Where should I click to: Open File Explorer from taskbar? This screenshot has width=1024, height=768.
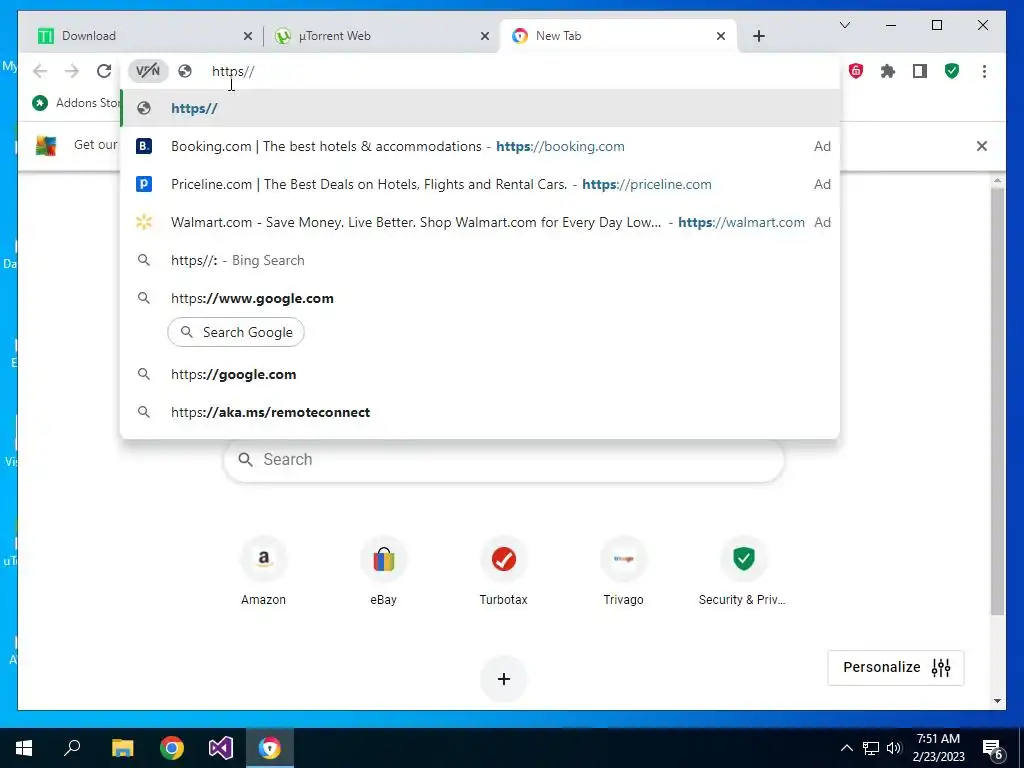[x=122, y=748]
